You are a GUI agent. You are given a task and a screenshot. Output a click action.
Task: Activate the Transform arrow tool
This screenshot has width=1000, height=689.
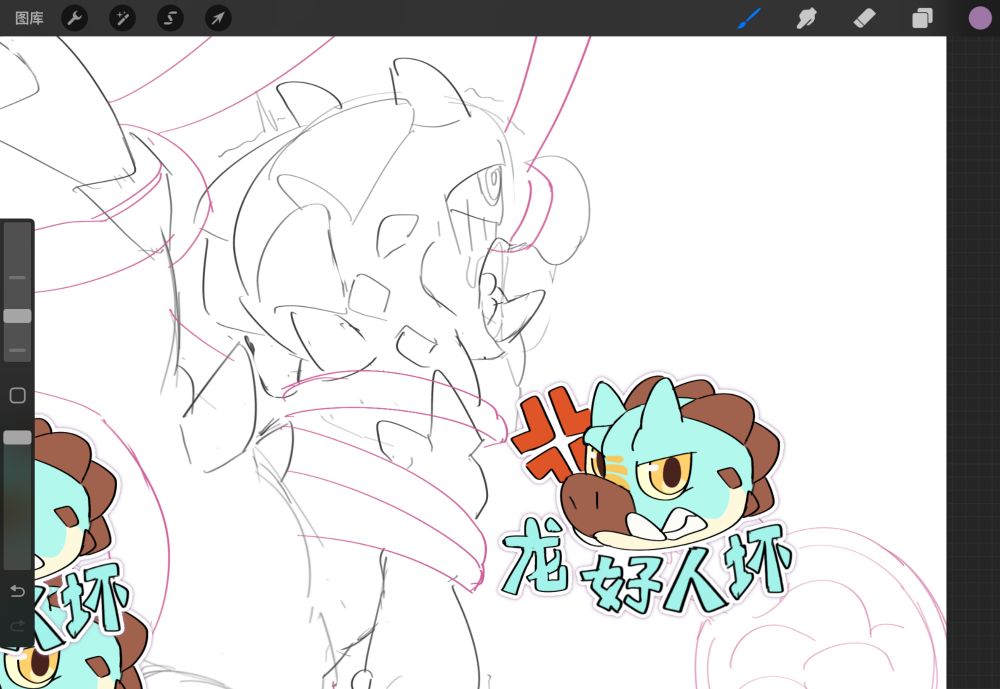point(218,19)
